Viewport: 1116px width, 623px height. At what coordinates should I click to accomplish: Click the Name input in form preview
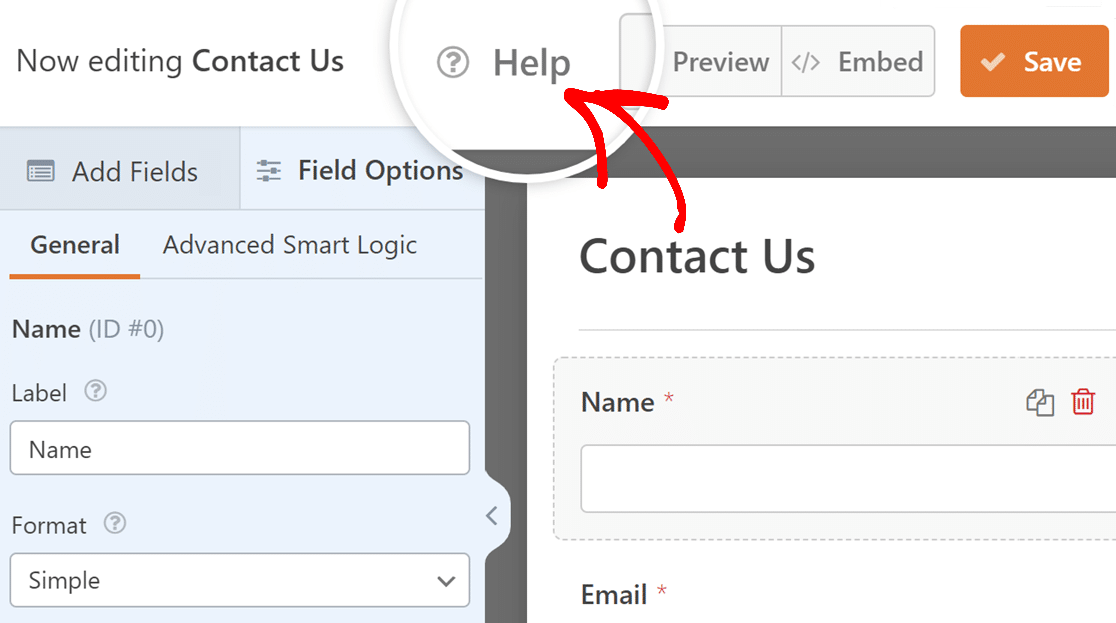[x=847, y=479]
